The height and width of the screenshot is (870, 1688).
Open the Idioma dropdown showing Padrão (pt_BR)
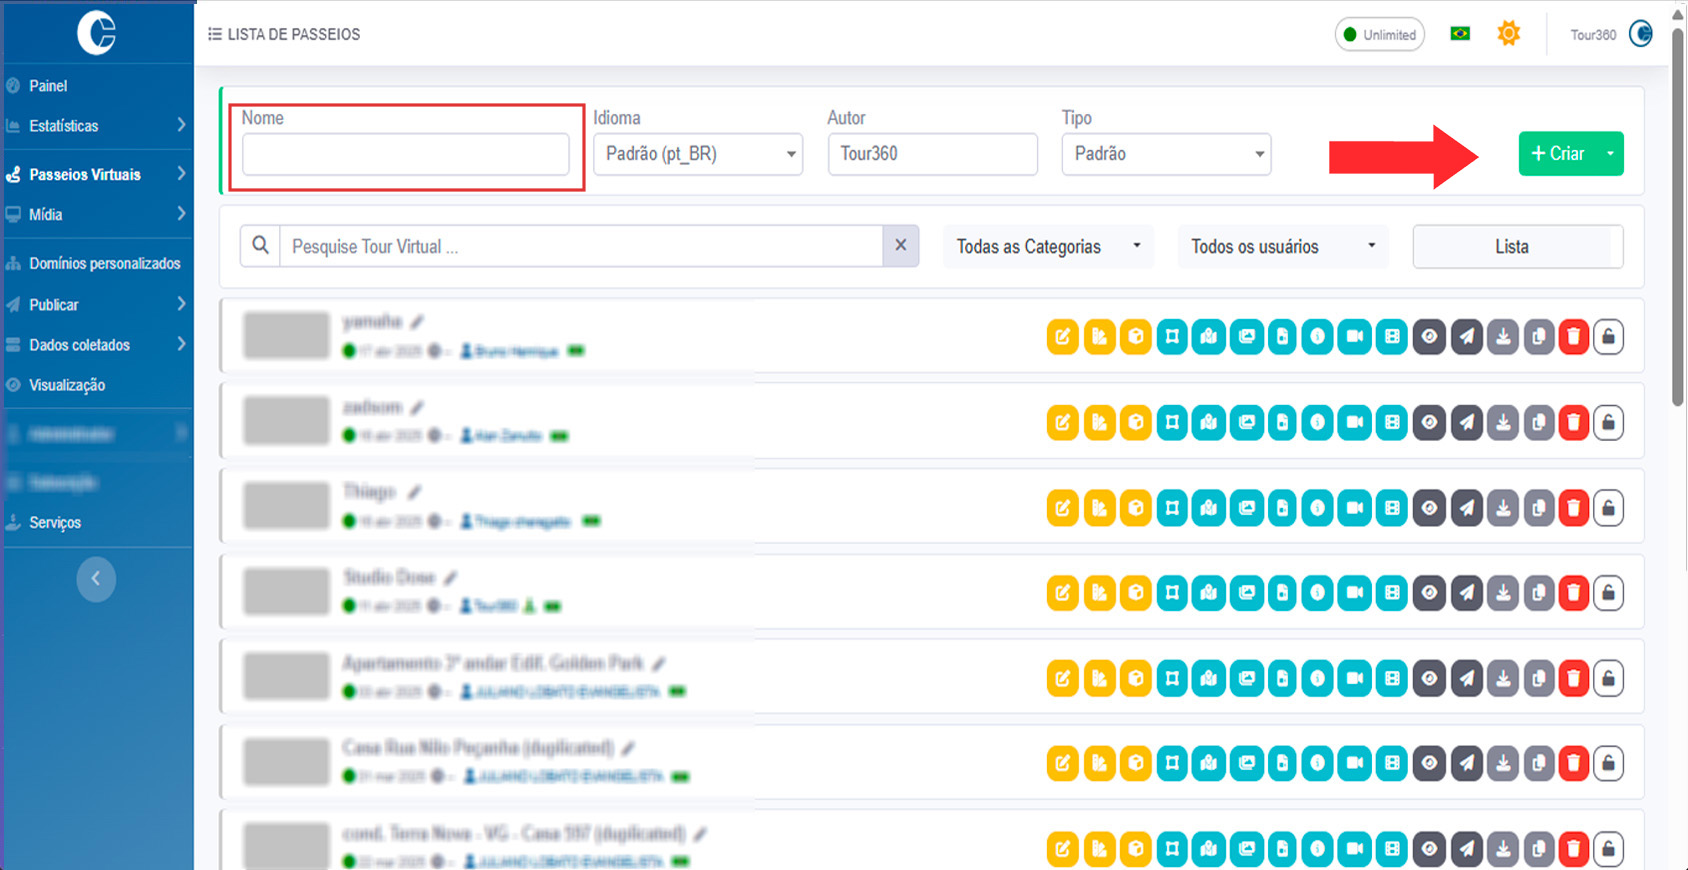698,154
